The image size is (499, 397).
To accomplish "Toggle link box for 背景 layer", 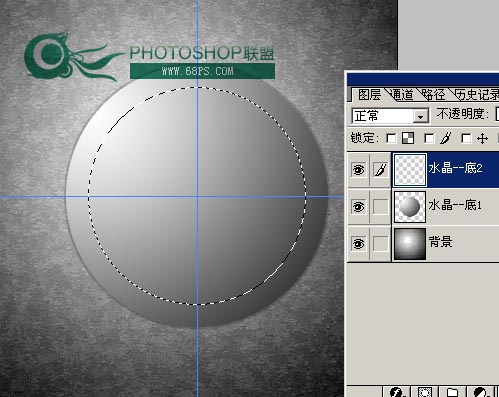I will click(x=380, y=244).
